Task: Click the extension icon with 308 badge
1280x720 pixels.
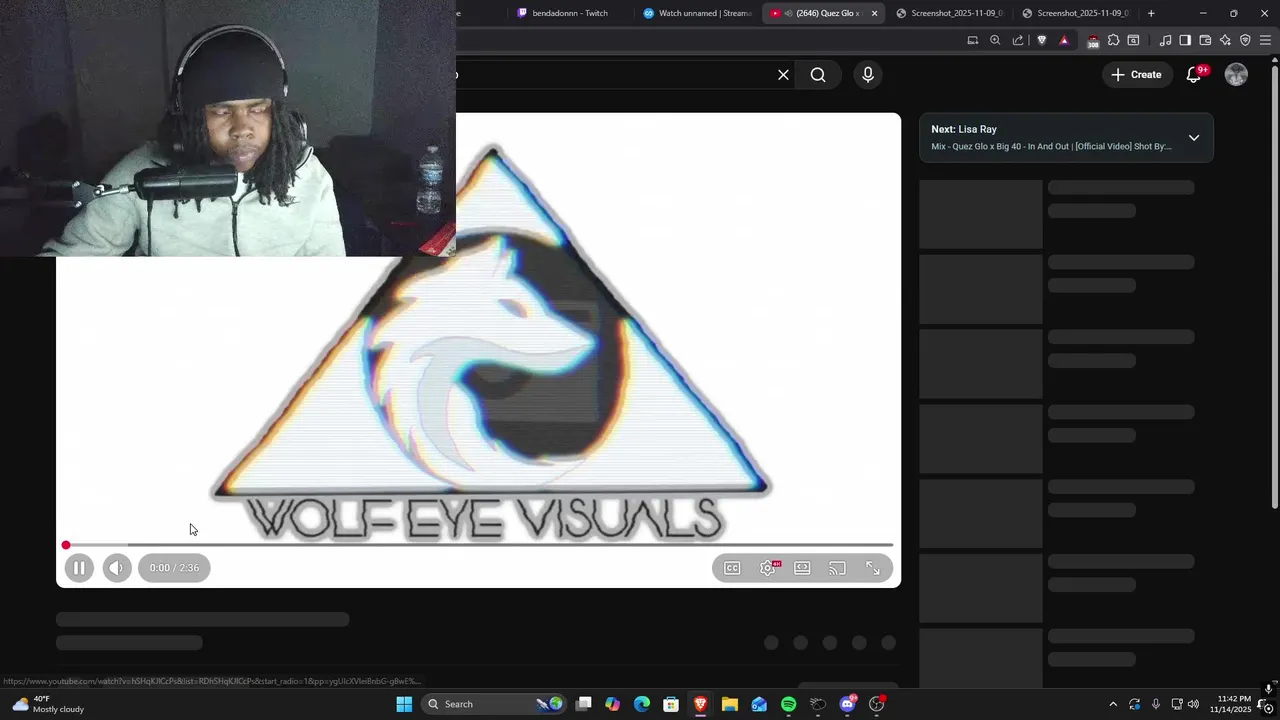Action: tap(1093, 40)
